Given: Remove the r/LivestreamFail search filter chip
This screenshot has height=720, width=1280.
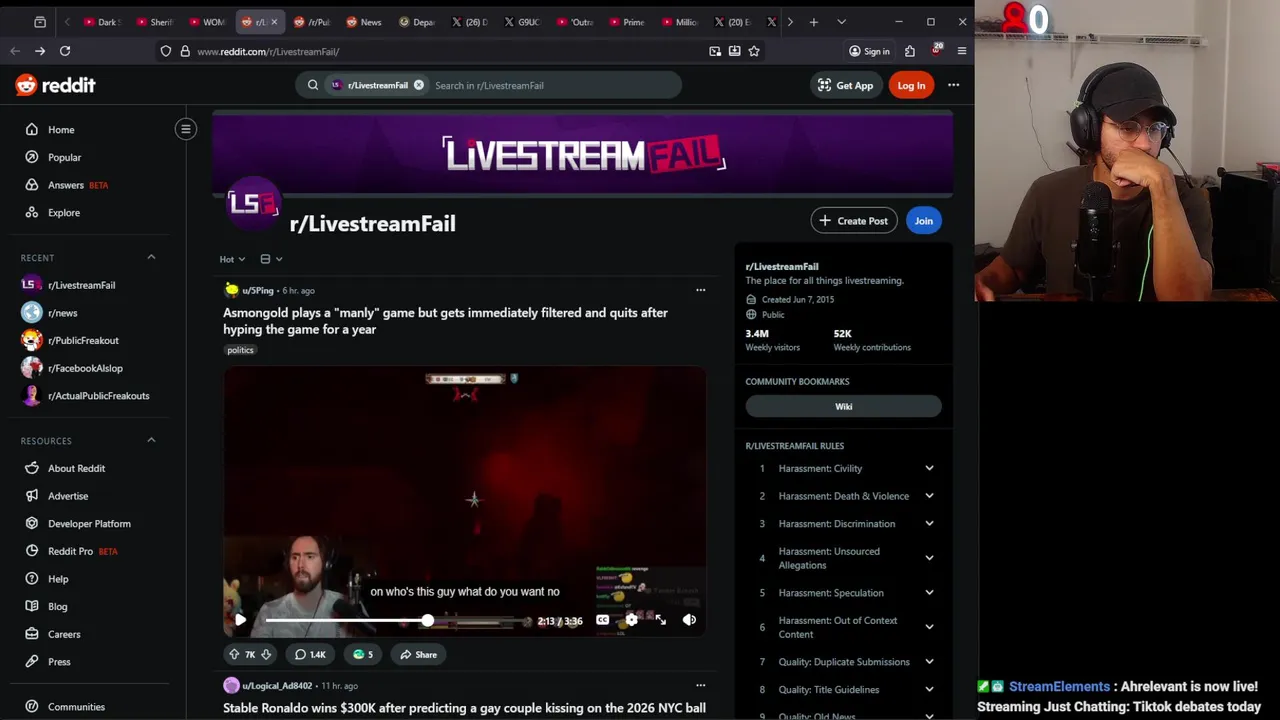Looking at the screenshot, I should [x=419, y=85].
